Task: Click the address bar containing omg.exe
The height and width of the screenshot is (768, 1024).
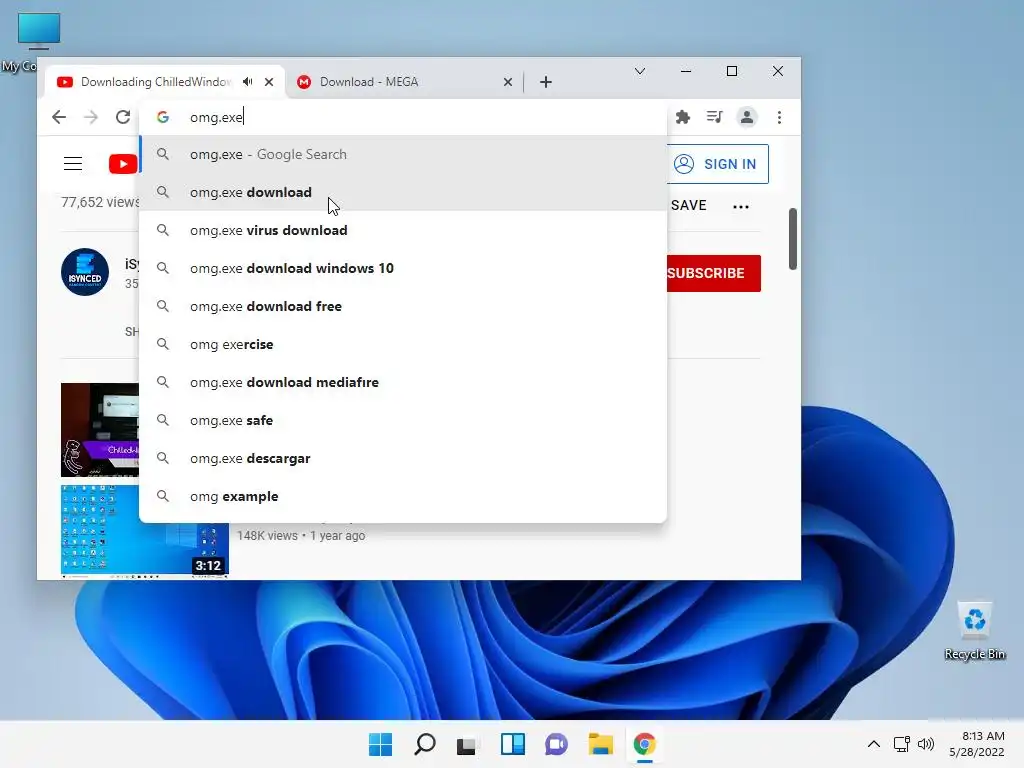Action: (405, 117)
